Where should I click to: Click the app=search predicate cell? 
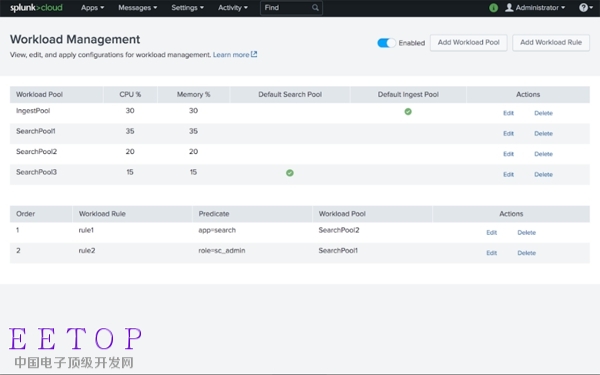point(217,230)
